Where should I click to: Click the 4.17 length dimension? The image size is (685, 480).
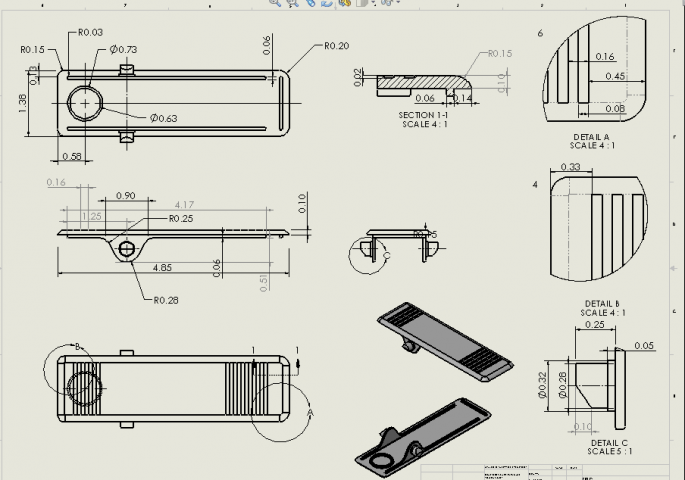pyautogui.click(x=184, y=205)
